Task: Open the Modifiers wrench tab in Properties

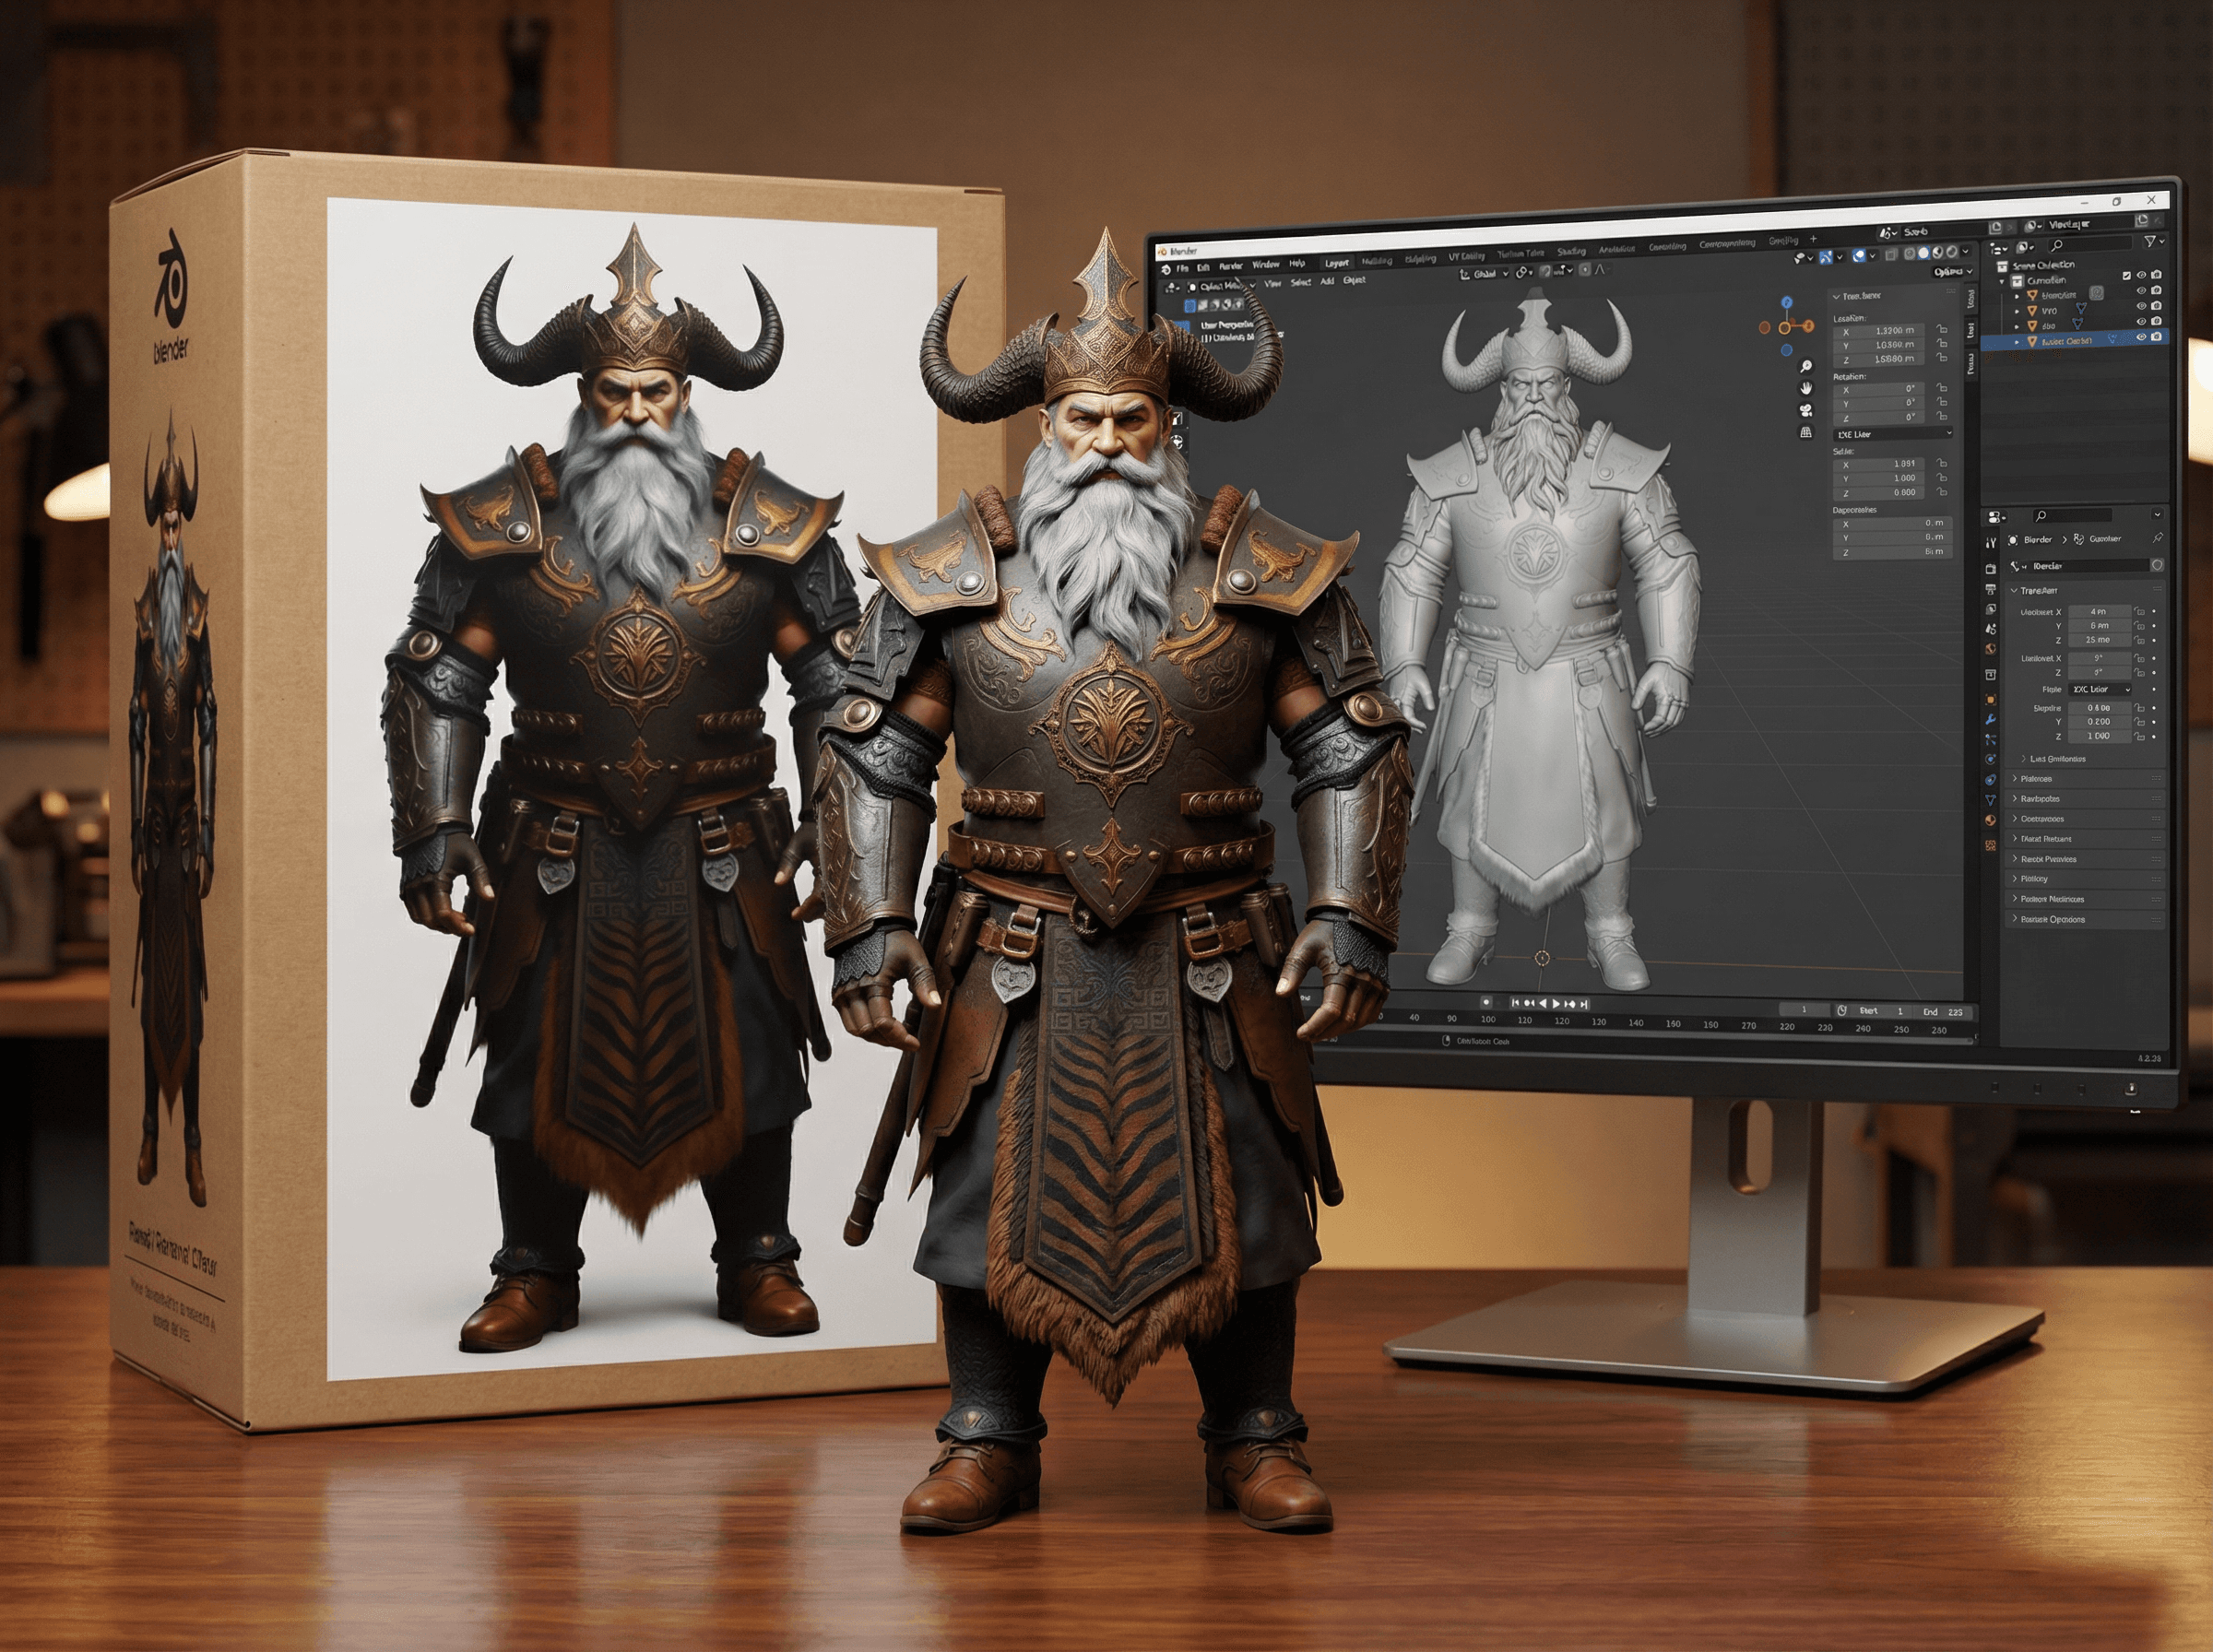Action: pyautogui.click(x=1991, y=719)
